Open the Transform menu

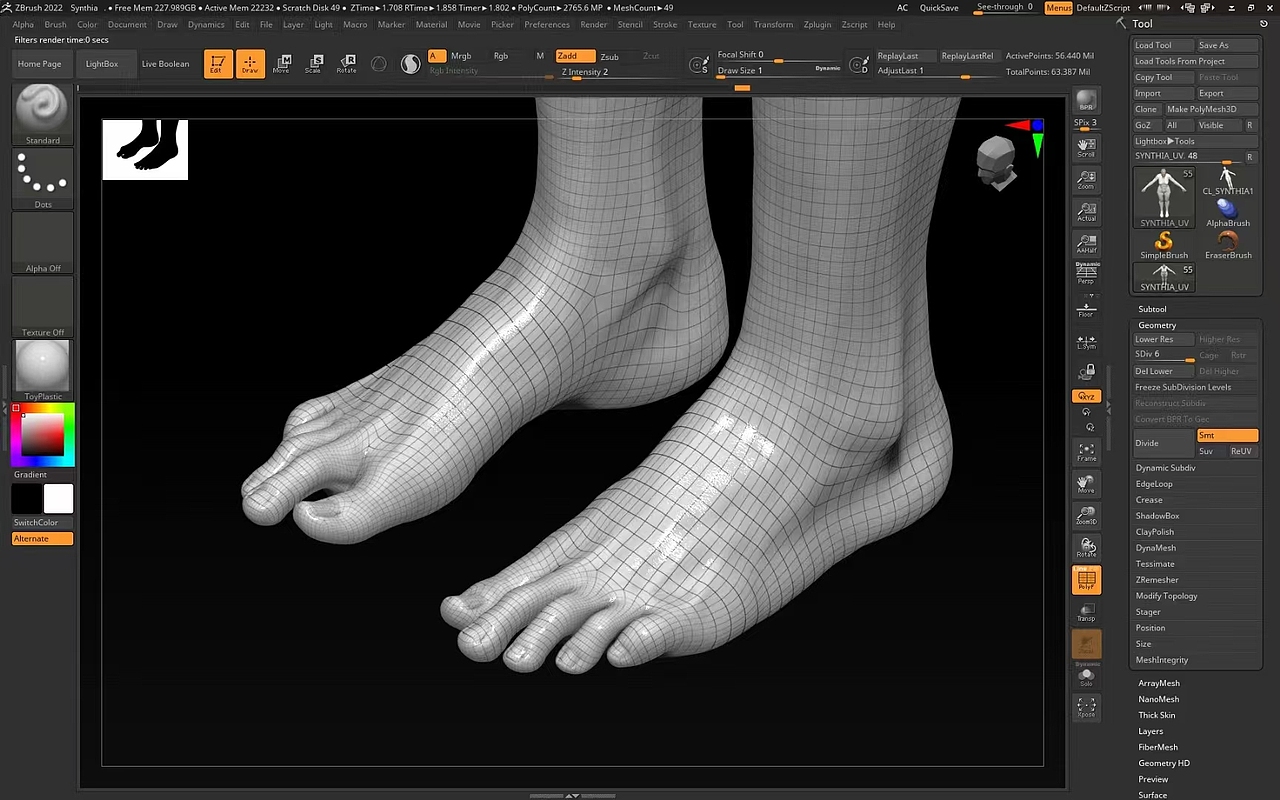(x=773, y=24)
